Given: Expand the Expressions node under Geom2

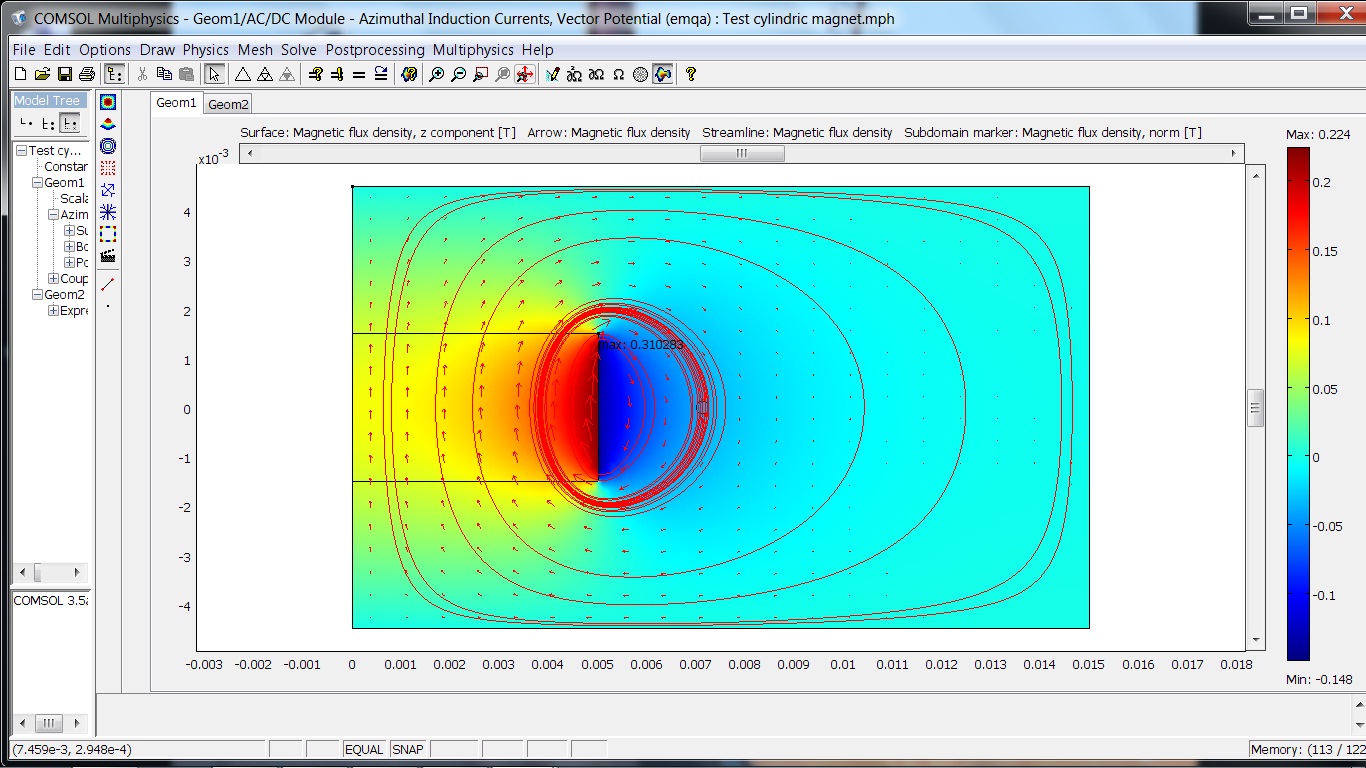Looking at the screenshot, I should [x=53, y=311].
